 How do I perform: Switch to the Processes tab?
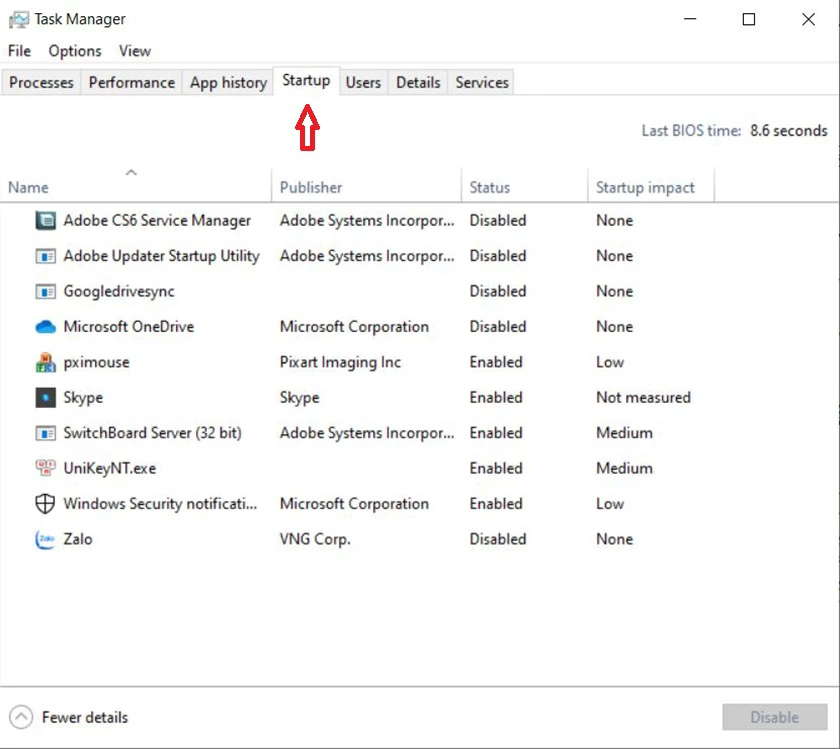41,83
